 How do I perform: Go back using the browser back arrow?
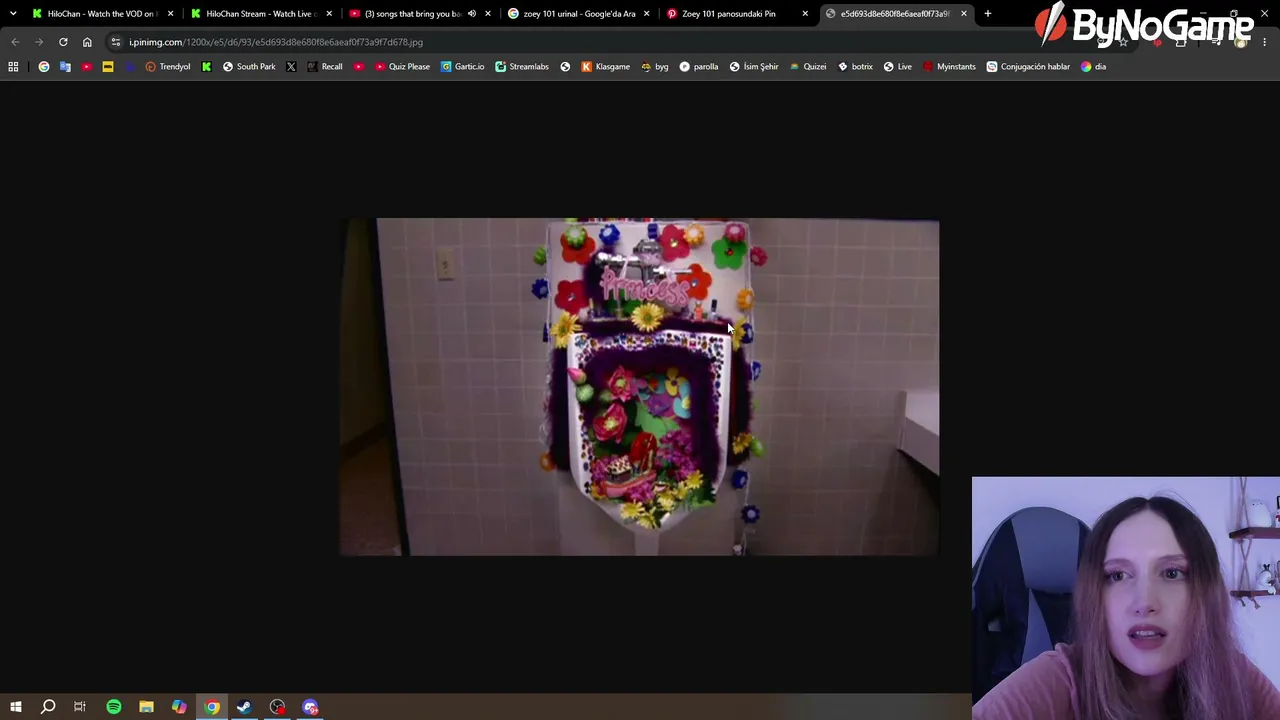pyautogui.click(x=15, y=42)
